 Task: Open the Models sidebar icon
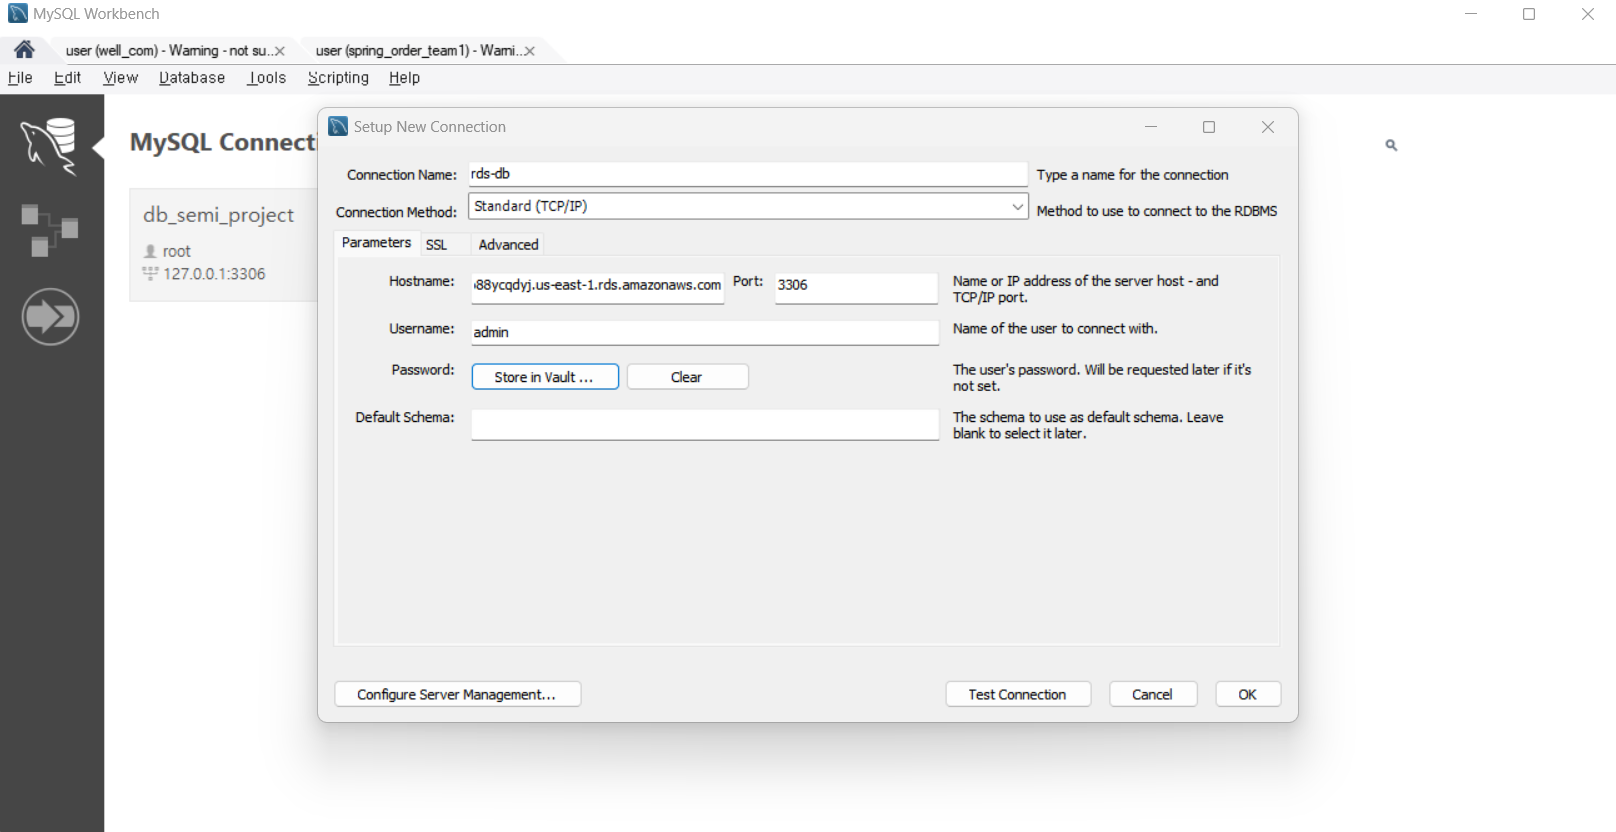50,230
